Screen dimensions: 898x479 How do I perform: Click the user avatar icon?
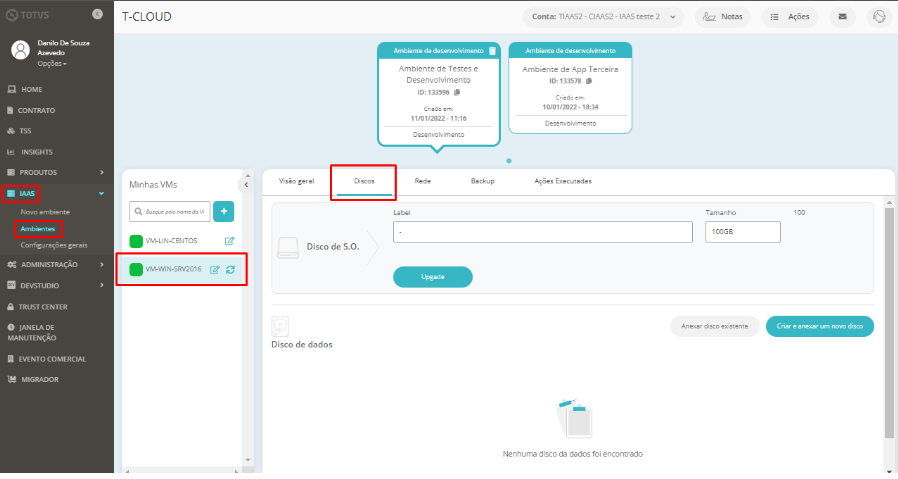pos(21,50)
